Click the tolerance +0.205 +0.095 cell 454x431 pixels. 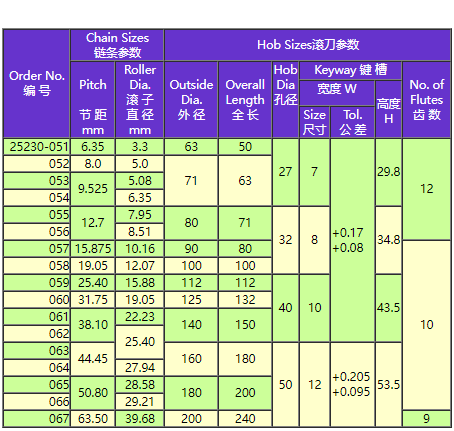pyautogui.click(x=353, y=385)
